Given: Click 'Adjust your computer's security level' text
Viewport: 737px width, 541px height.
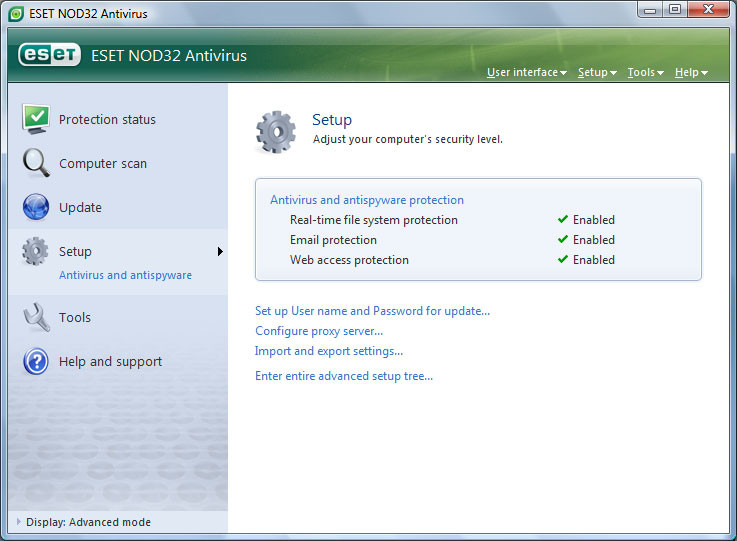Looking at the screenshot, I should click(408, 139).
